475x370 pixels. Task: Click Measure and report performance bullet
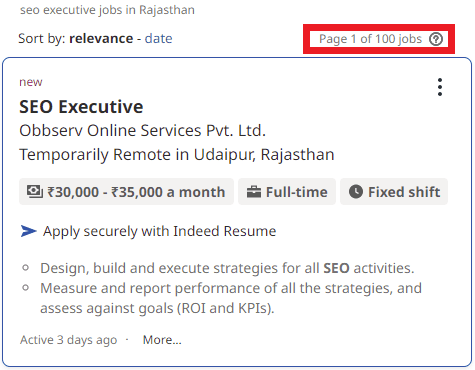231,298
